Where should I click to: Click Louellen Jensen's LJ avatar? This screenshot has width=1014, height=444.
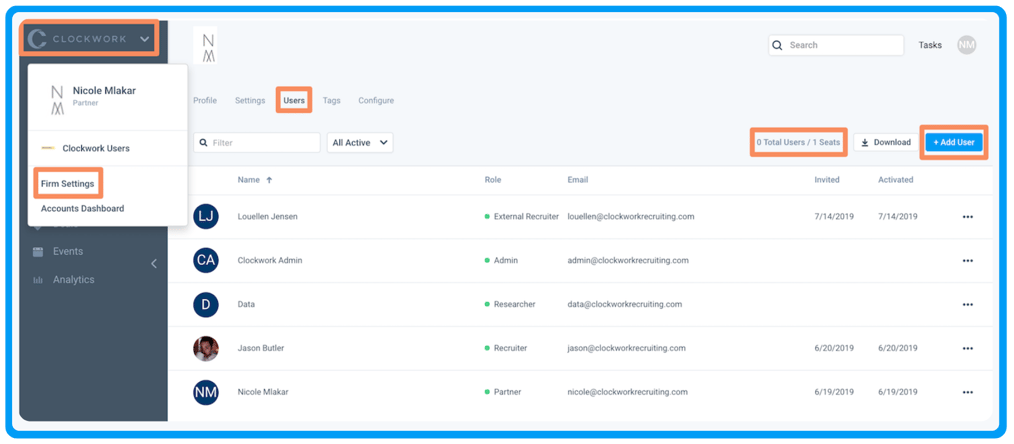click(x=206, y=217)
